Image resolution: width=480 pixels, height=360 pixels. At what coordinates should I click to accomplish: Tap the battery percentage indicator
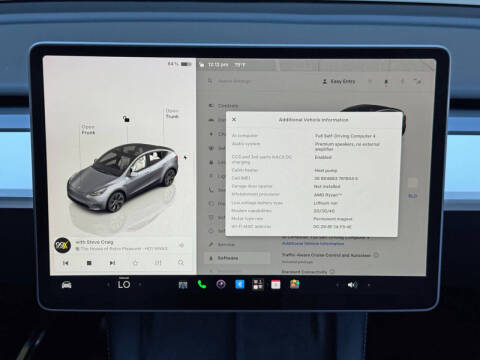[x=180, y=64]
